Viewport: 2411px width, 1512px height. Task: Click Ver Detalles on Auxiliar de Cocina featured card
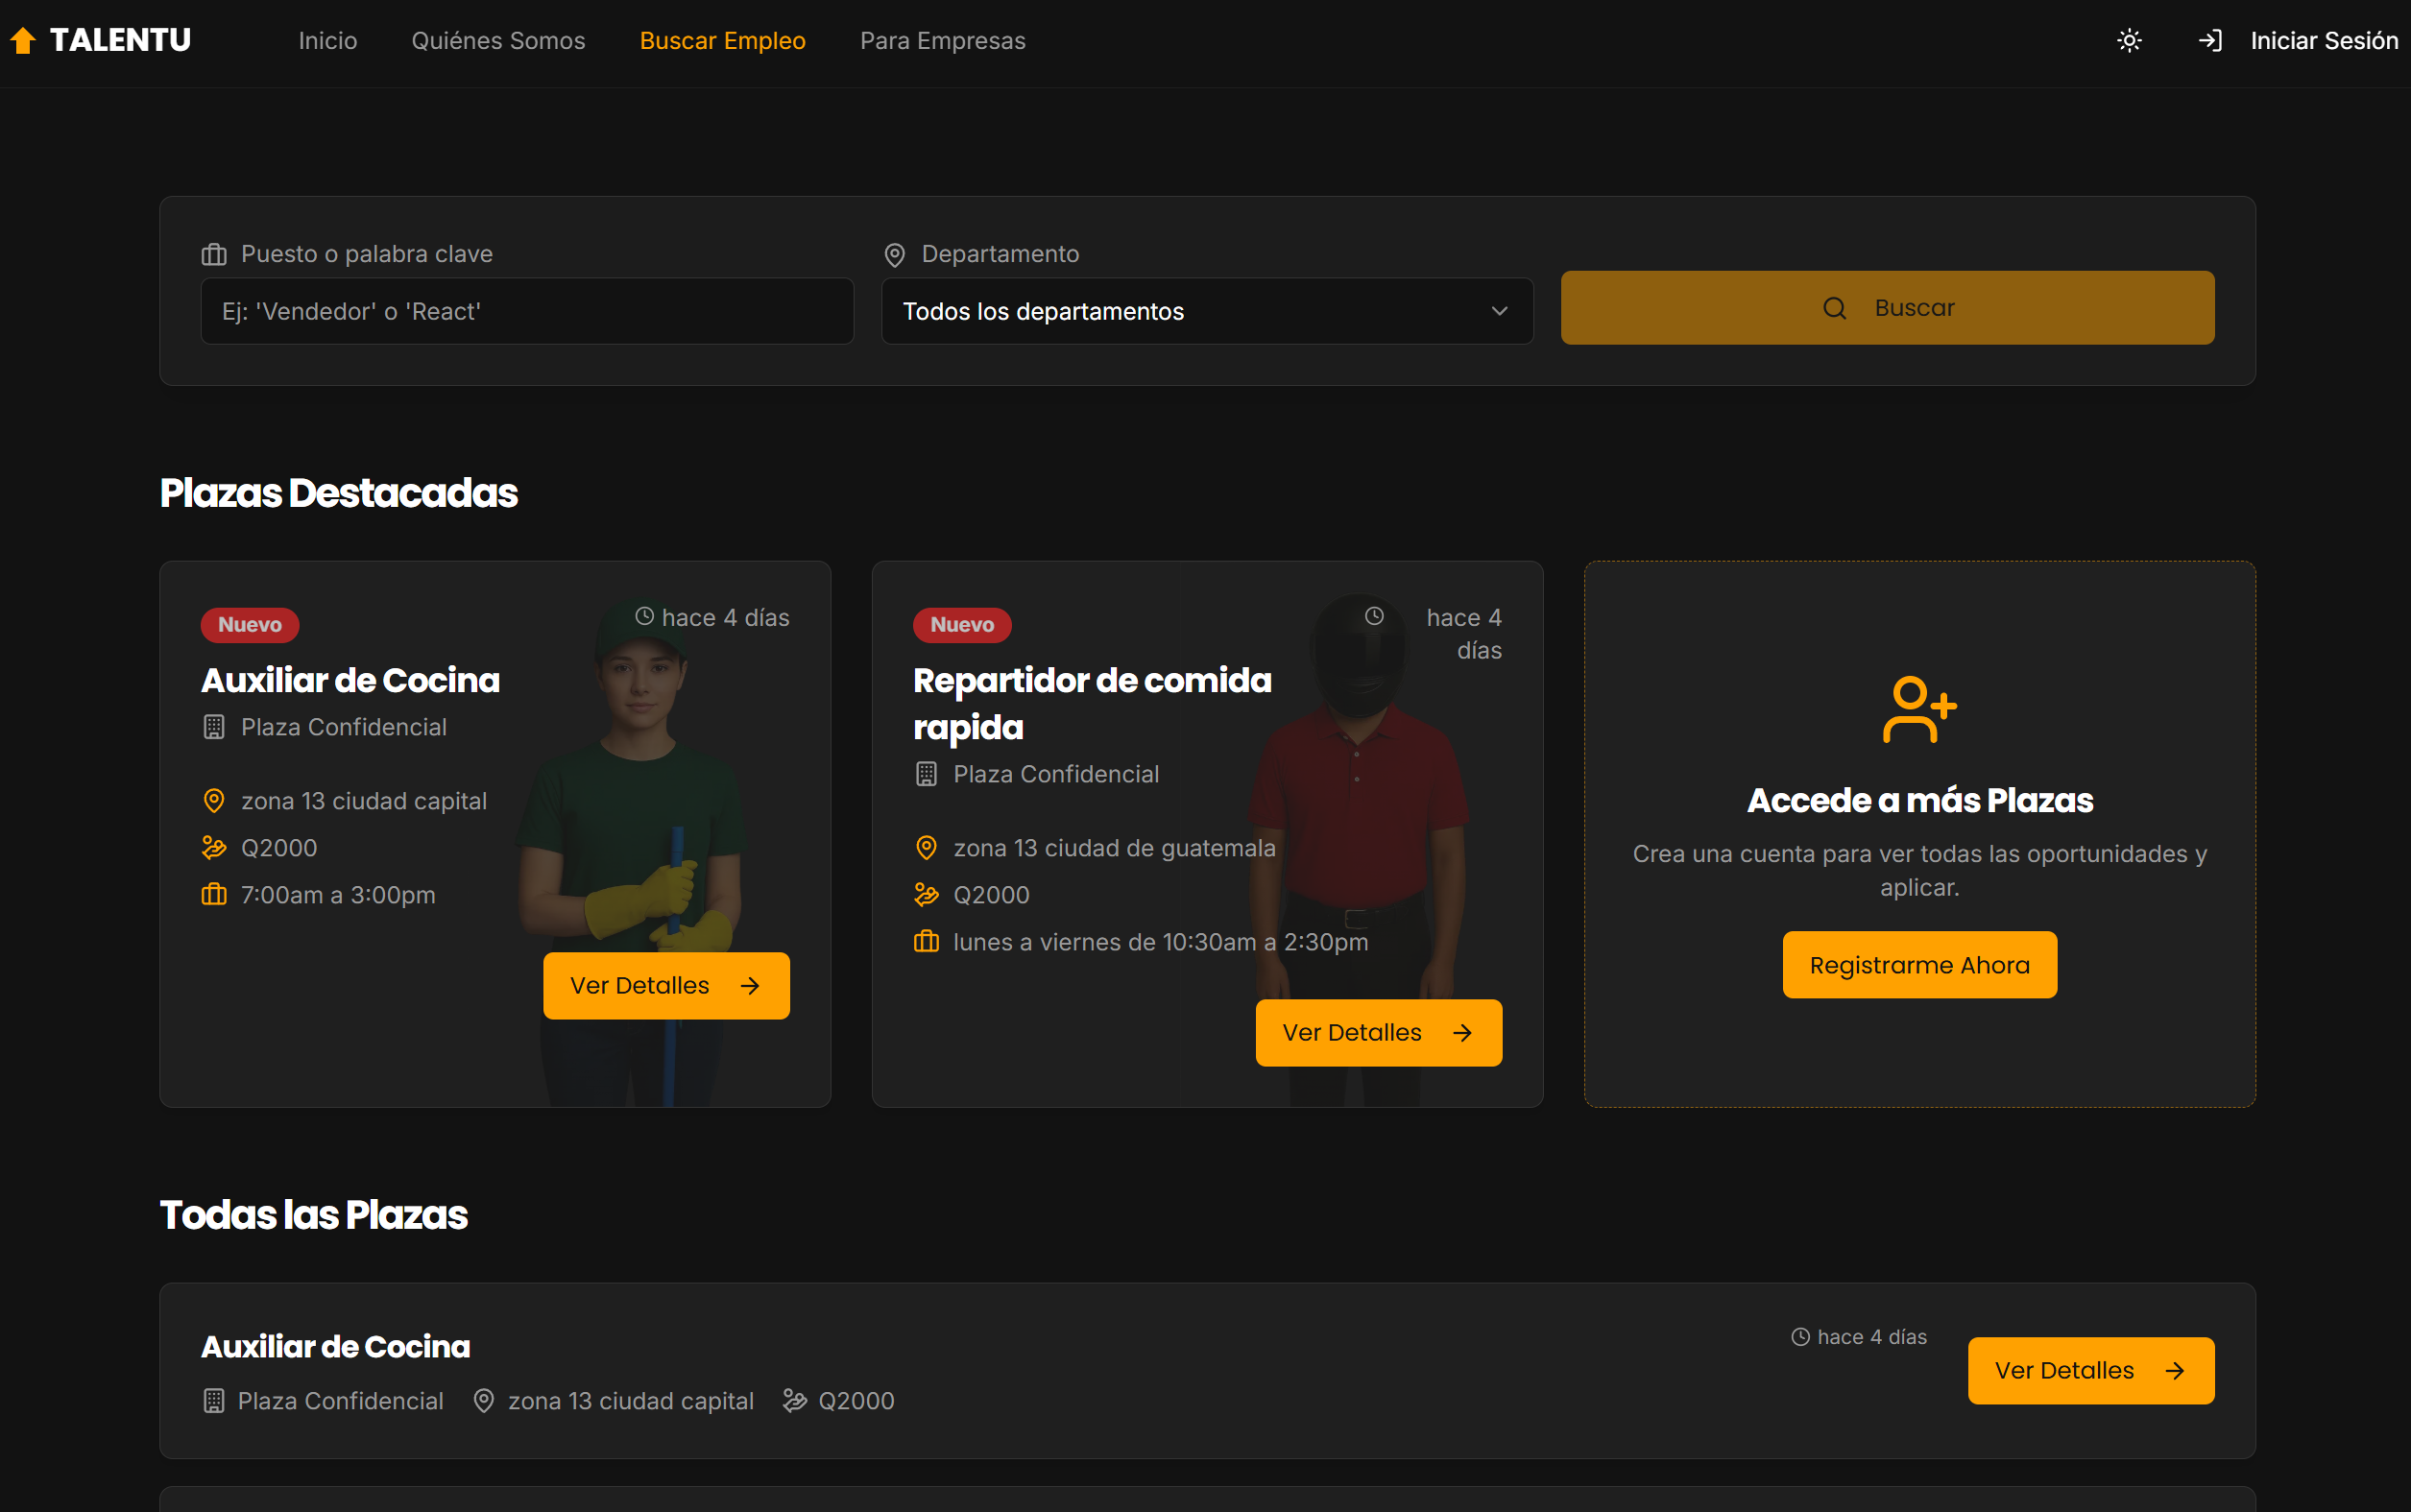(666, 986)
